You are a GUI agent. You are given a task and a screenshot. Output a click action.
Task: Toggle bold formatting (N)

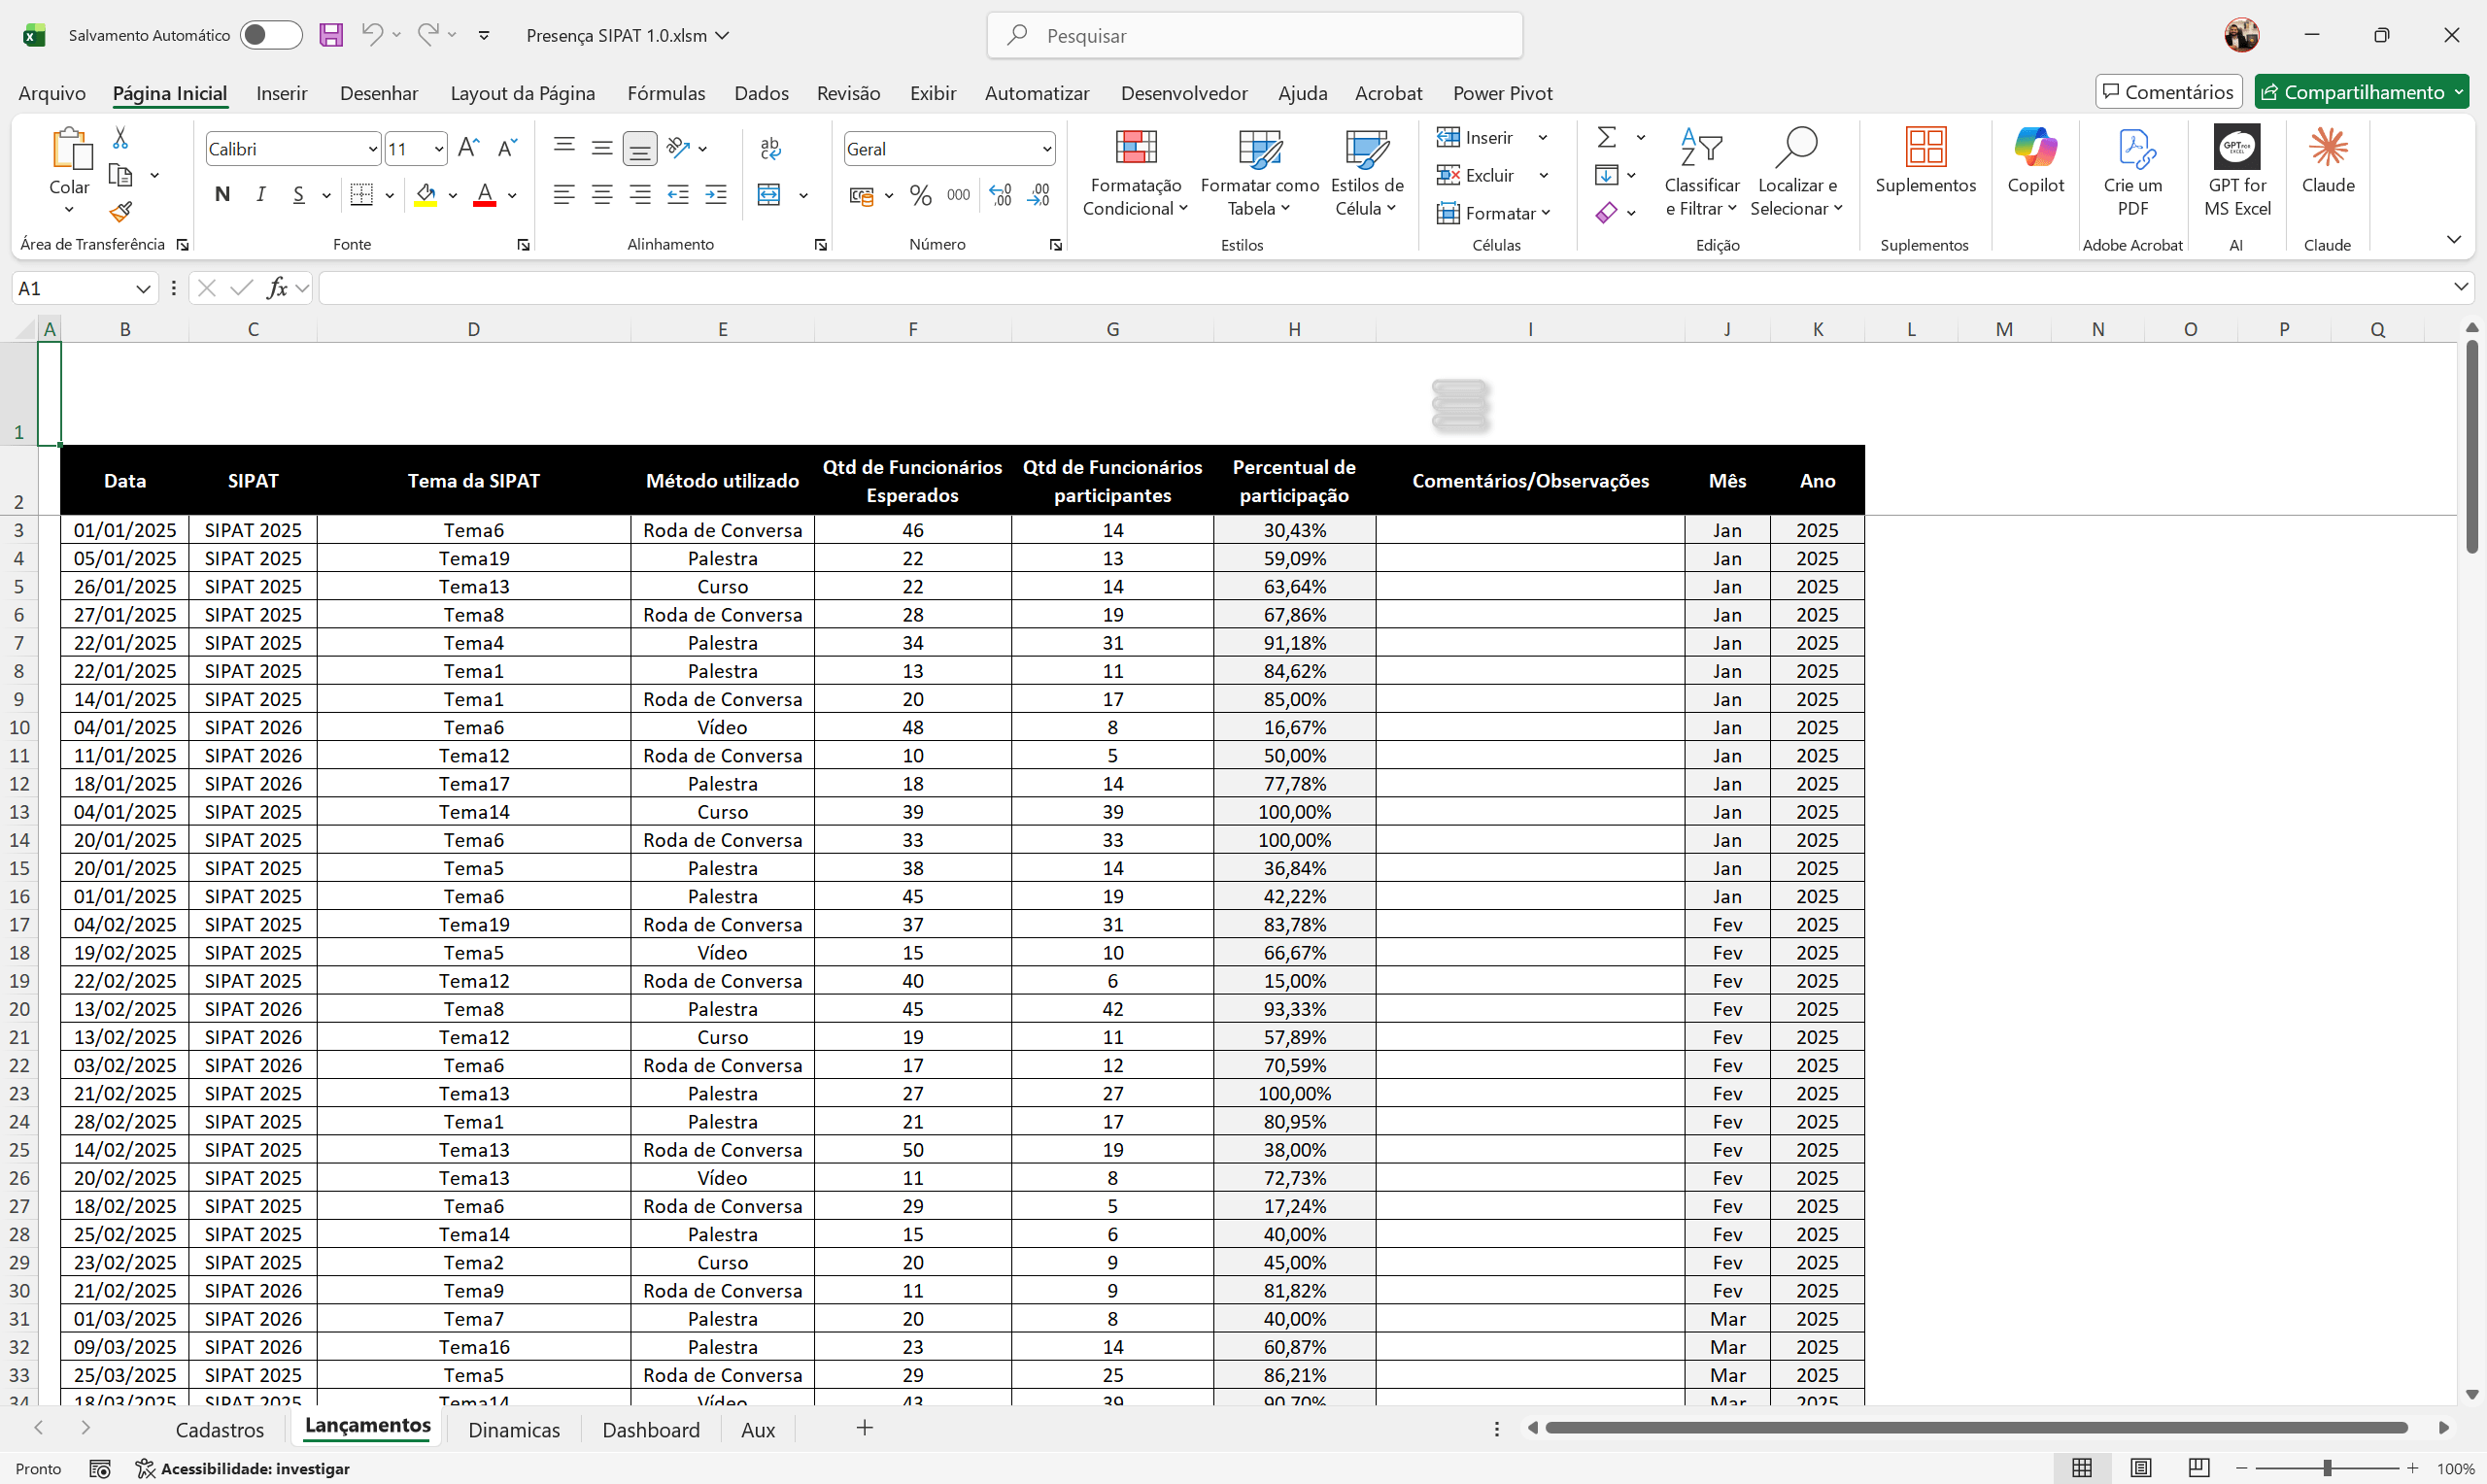tap(222, 194)
